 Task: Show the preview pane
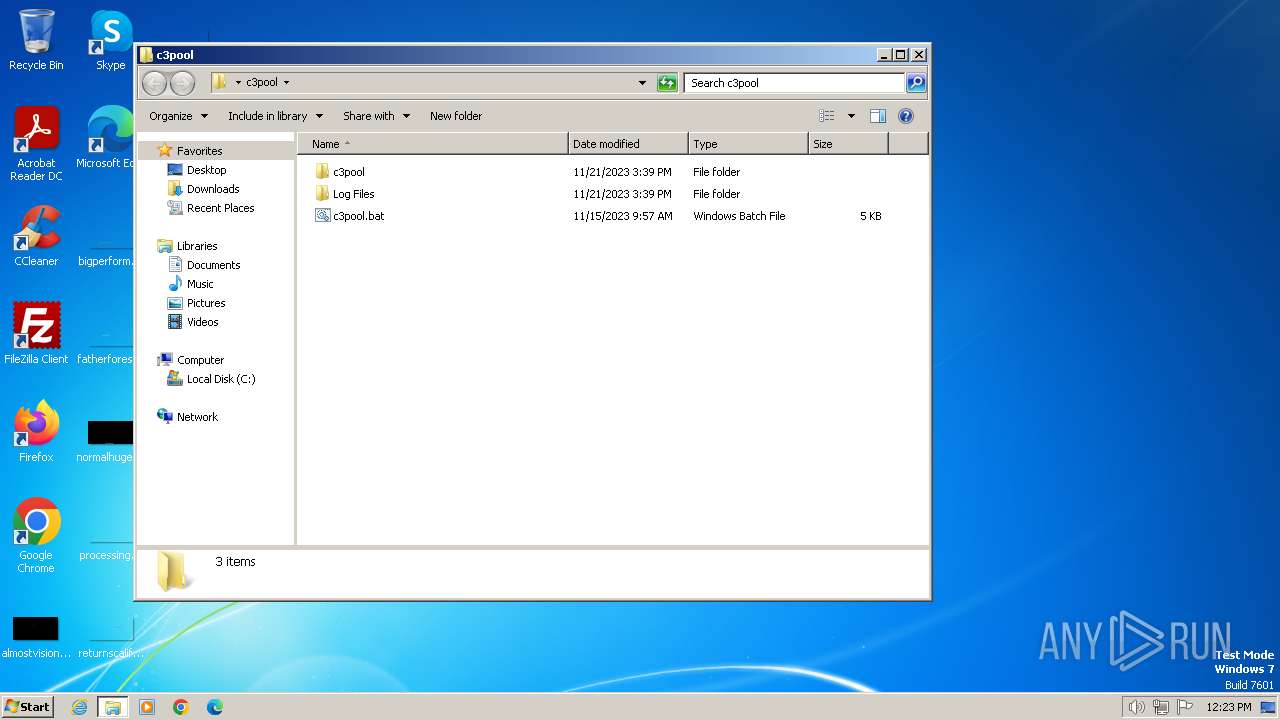click(878, 116)
